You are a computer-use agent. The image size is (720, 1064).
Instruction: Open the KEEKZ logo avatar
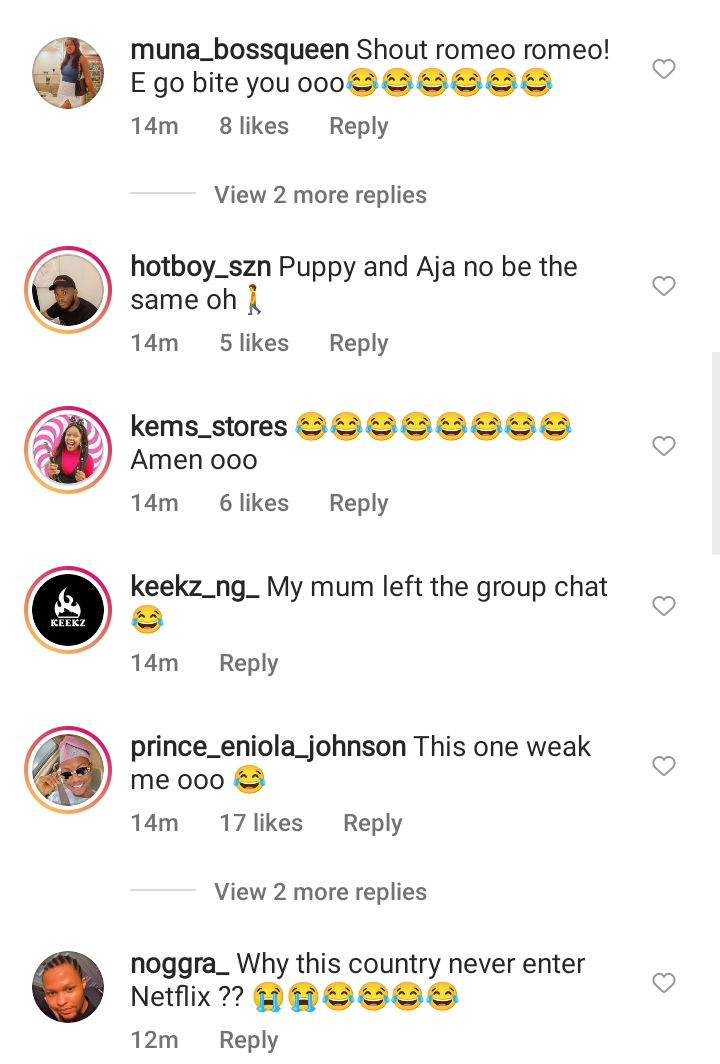[68, 609]
